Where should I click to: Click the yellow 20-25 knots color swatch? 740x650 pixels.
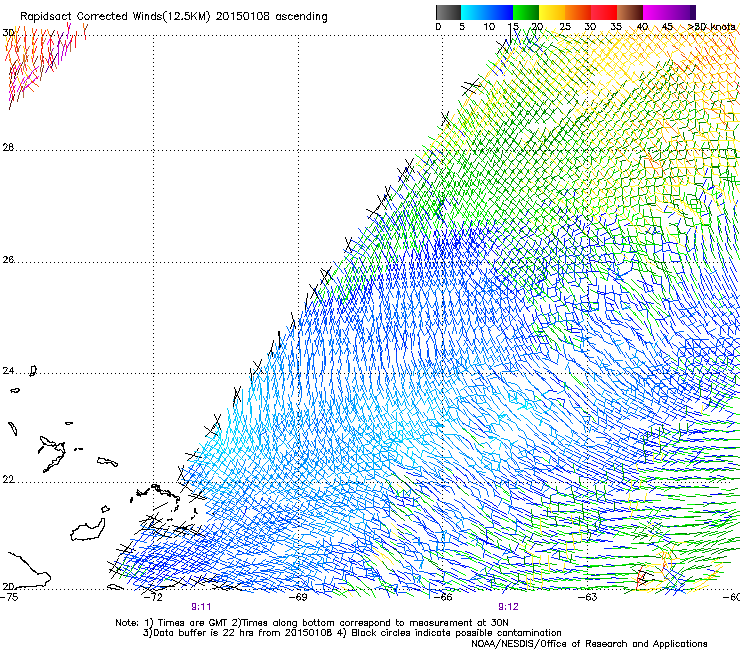click(552, 12)
